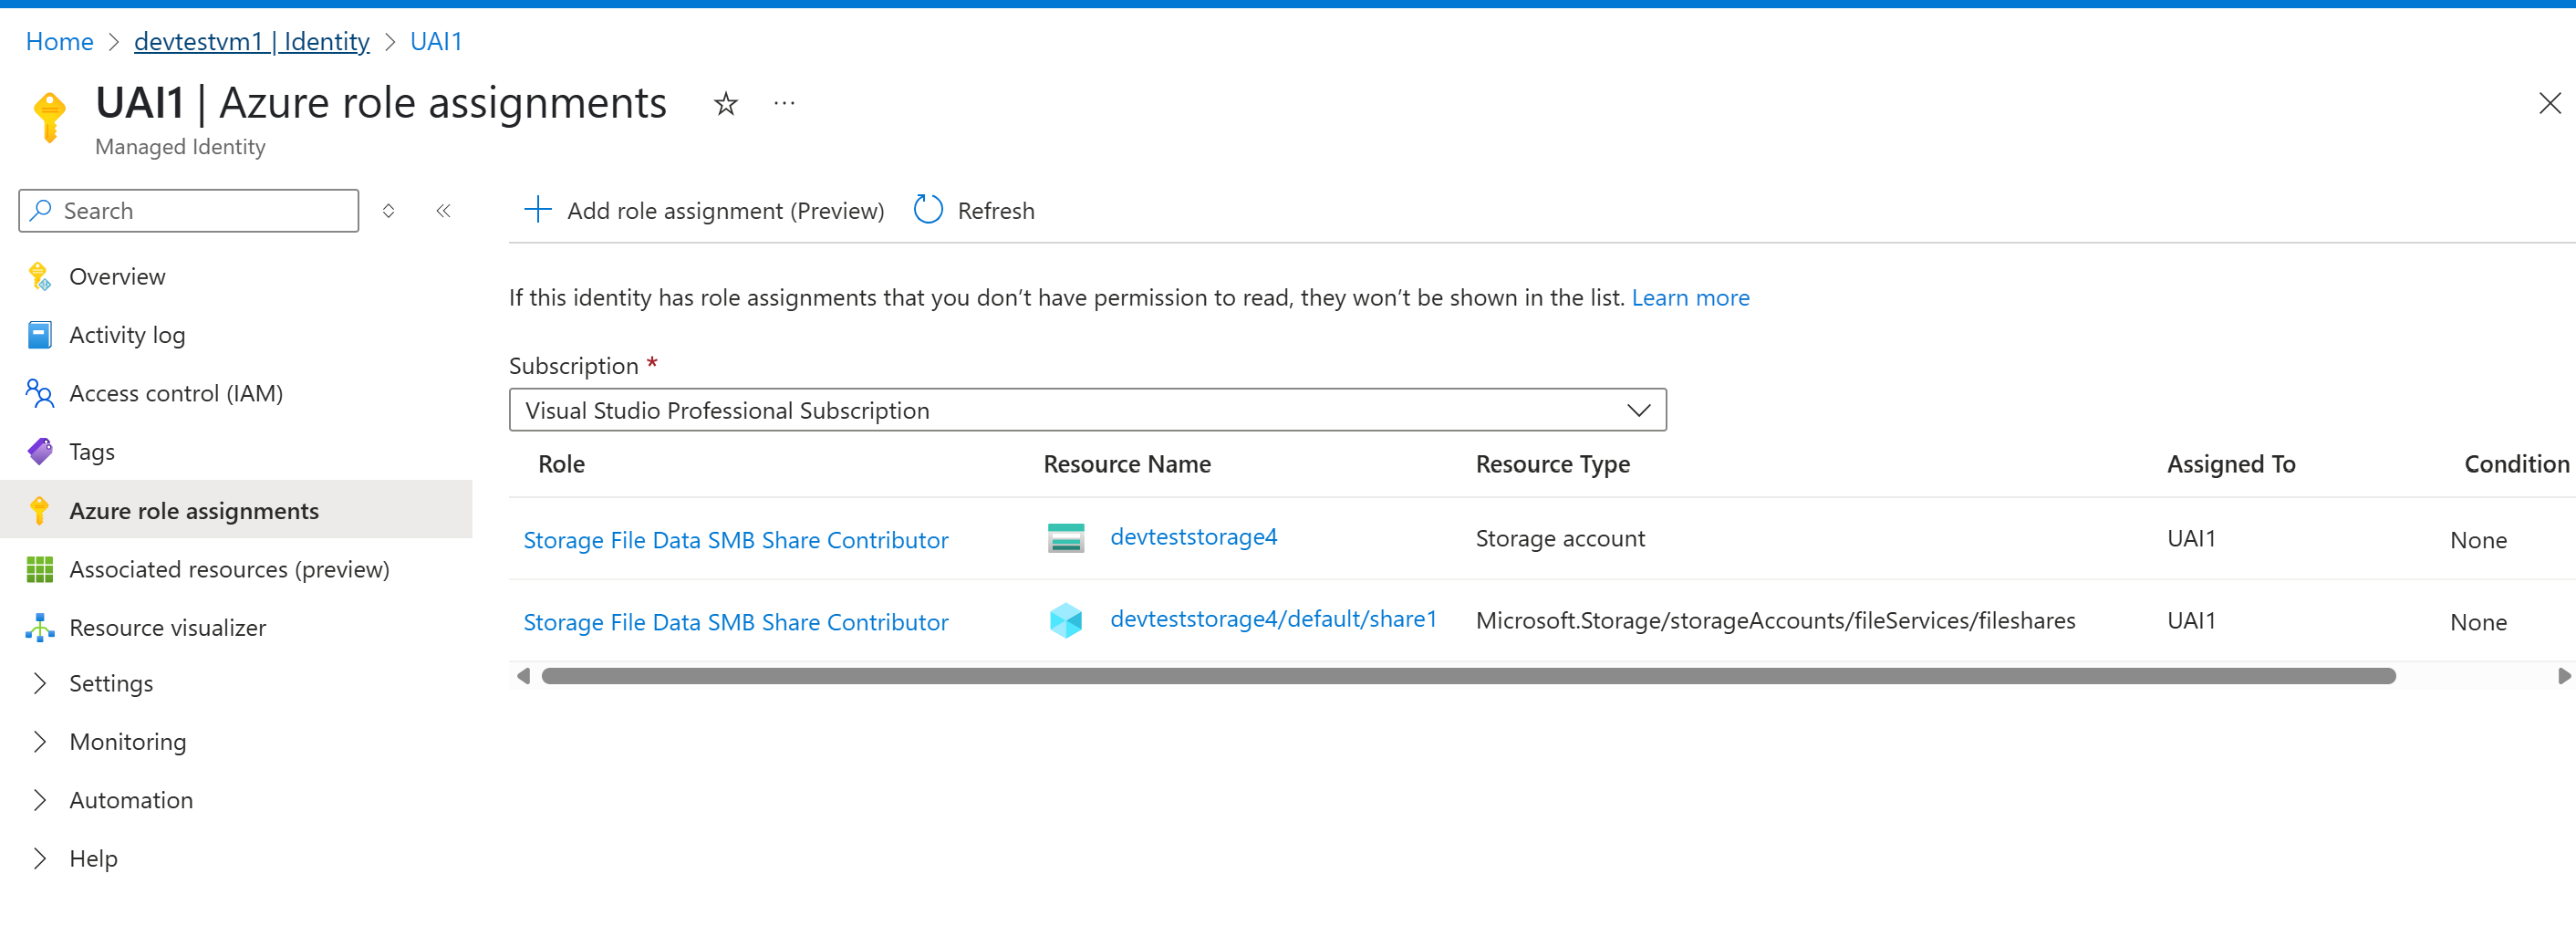Click the Managed Identity subtitle text
Viewport: 2576px width, 936px height.
tap(180, 147)
